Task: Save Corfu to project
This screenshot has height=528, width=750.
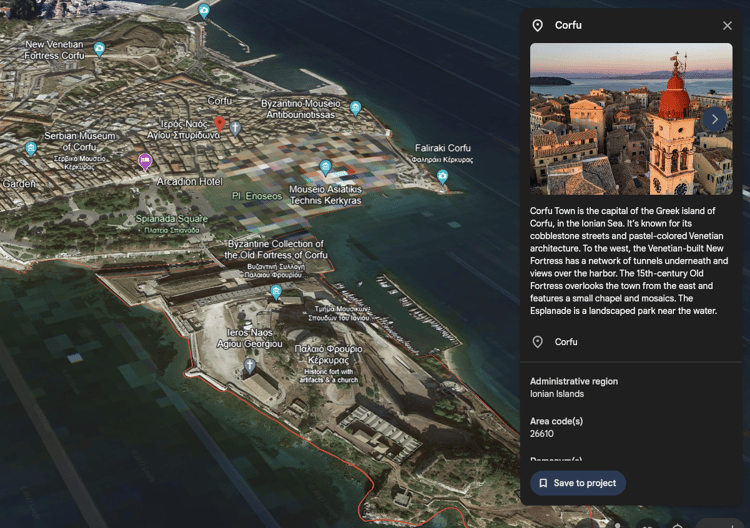Action: tap(577, 483)
